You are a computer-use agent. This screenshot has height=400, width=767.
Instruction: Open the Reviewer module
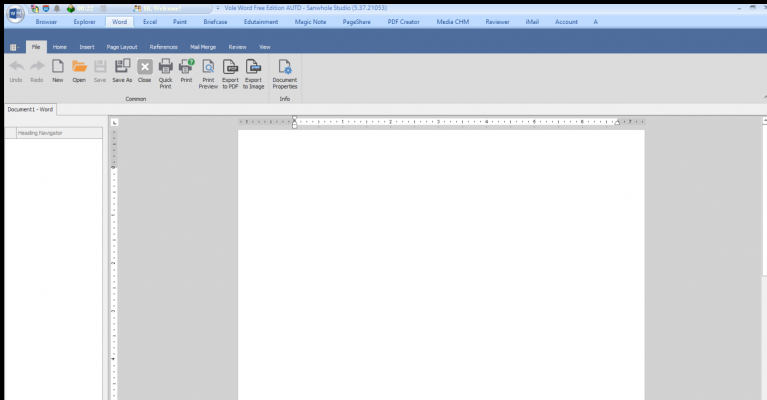coord(497,22)
